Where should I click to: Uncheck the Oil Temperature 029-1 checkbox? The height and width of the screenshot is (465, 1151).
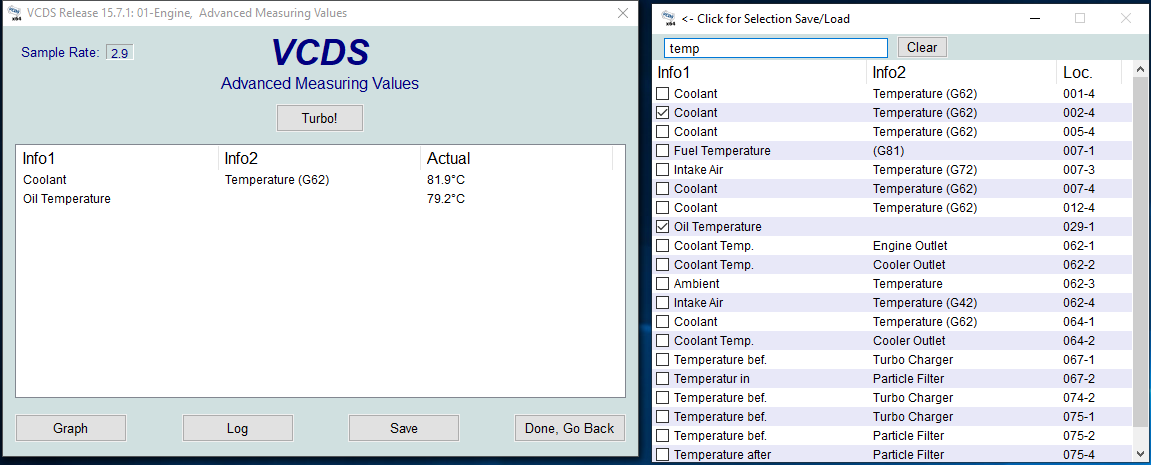click(x=663, y=227)
